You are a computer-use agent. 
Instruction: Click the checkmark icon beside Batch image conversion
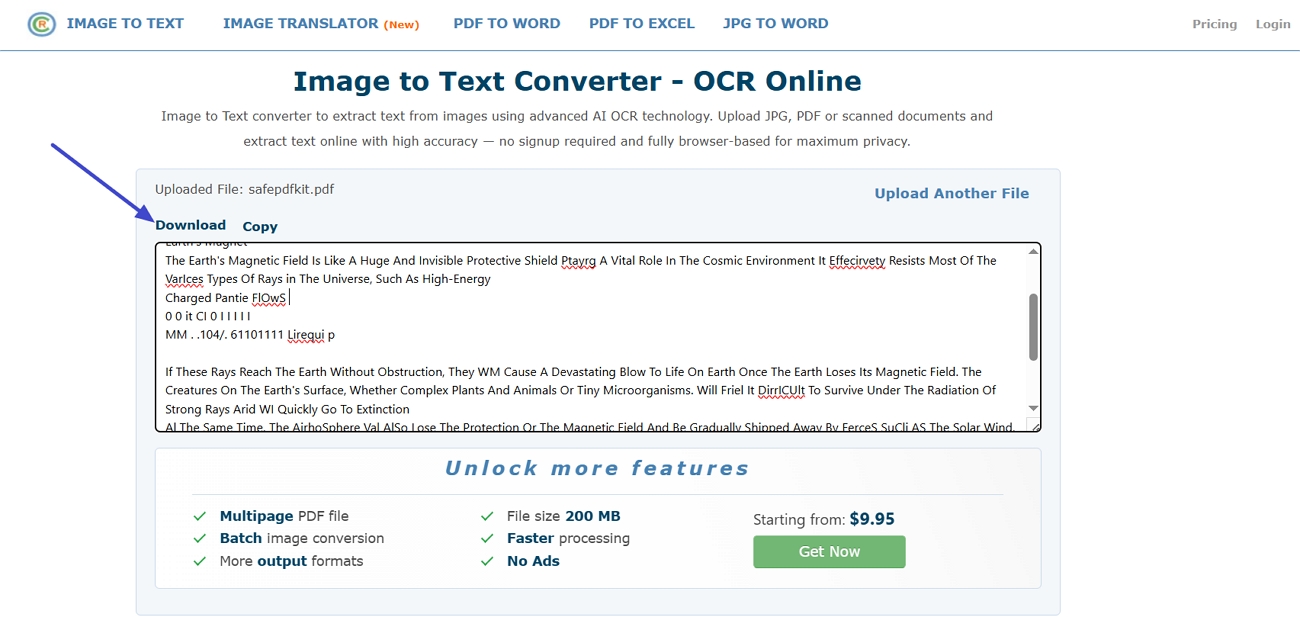[199, 539]
